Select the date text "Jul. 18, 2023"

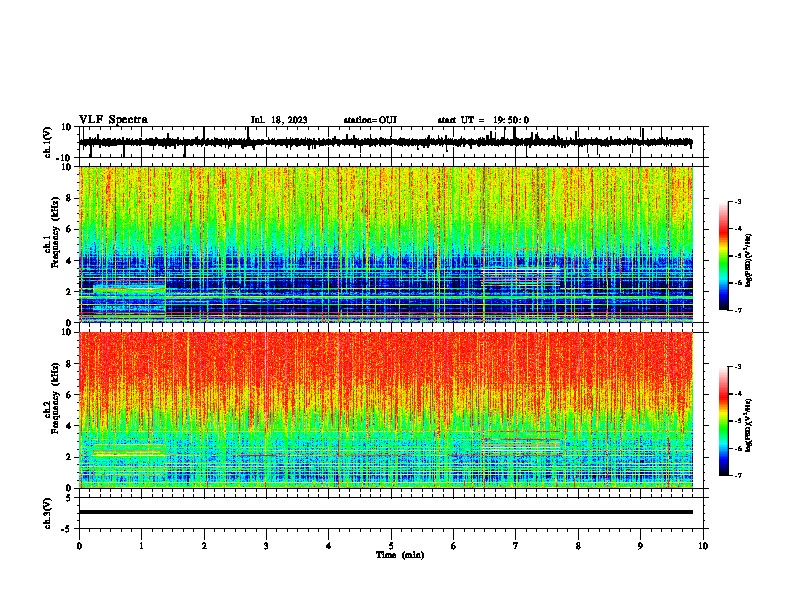click(x=279, y=120)
